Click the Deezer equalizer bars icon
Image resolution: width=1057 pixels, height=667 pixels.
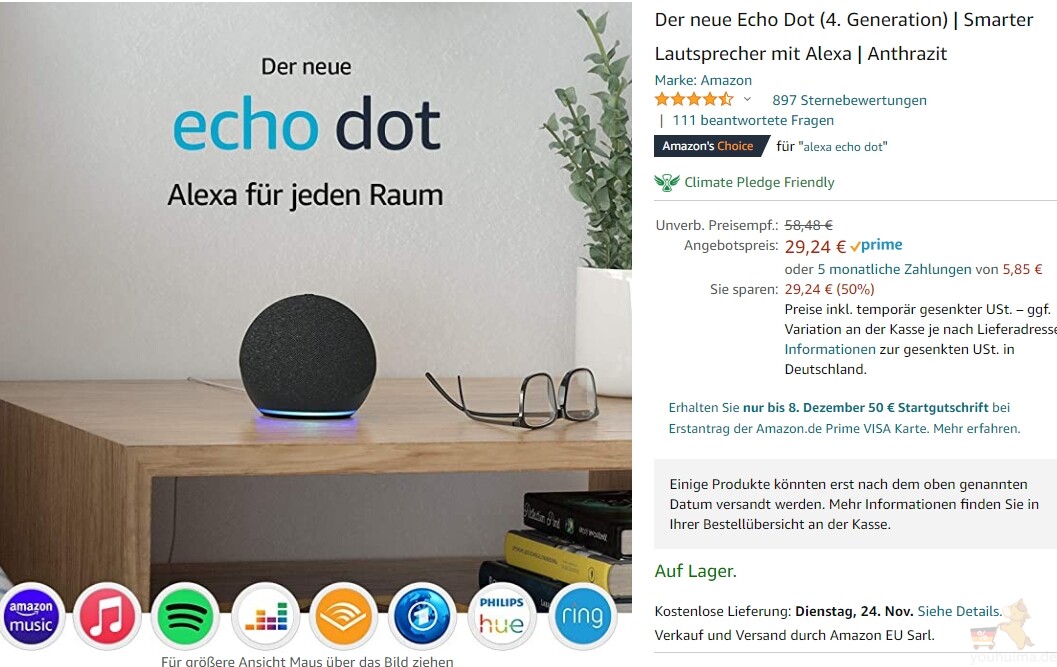click(x=266, y=616)
